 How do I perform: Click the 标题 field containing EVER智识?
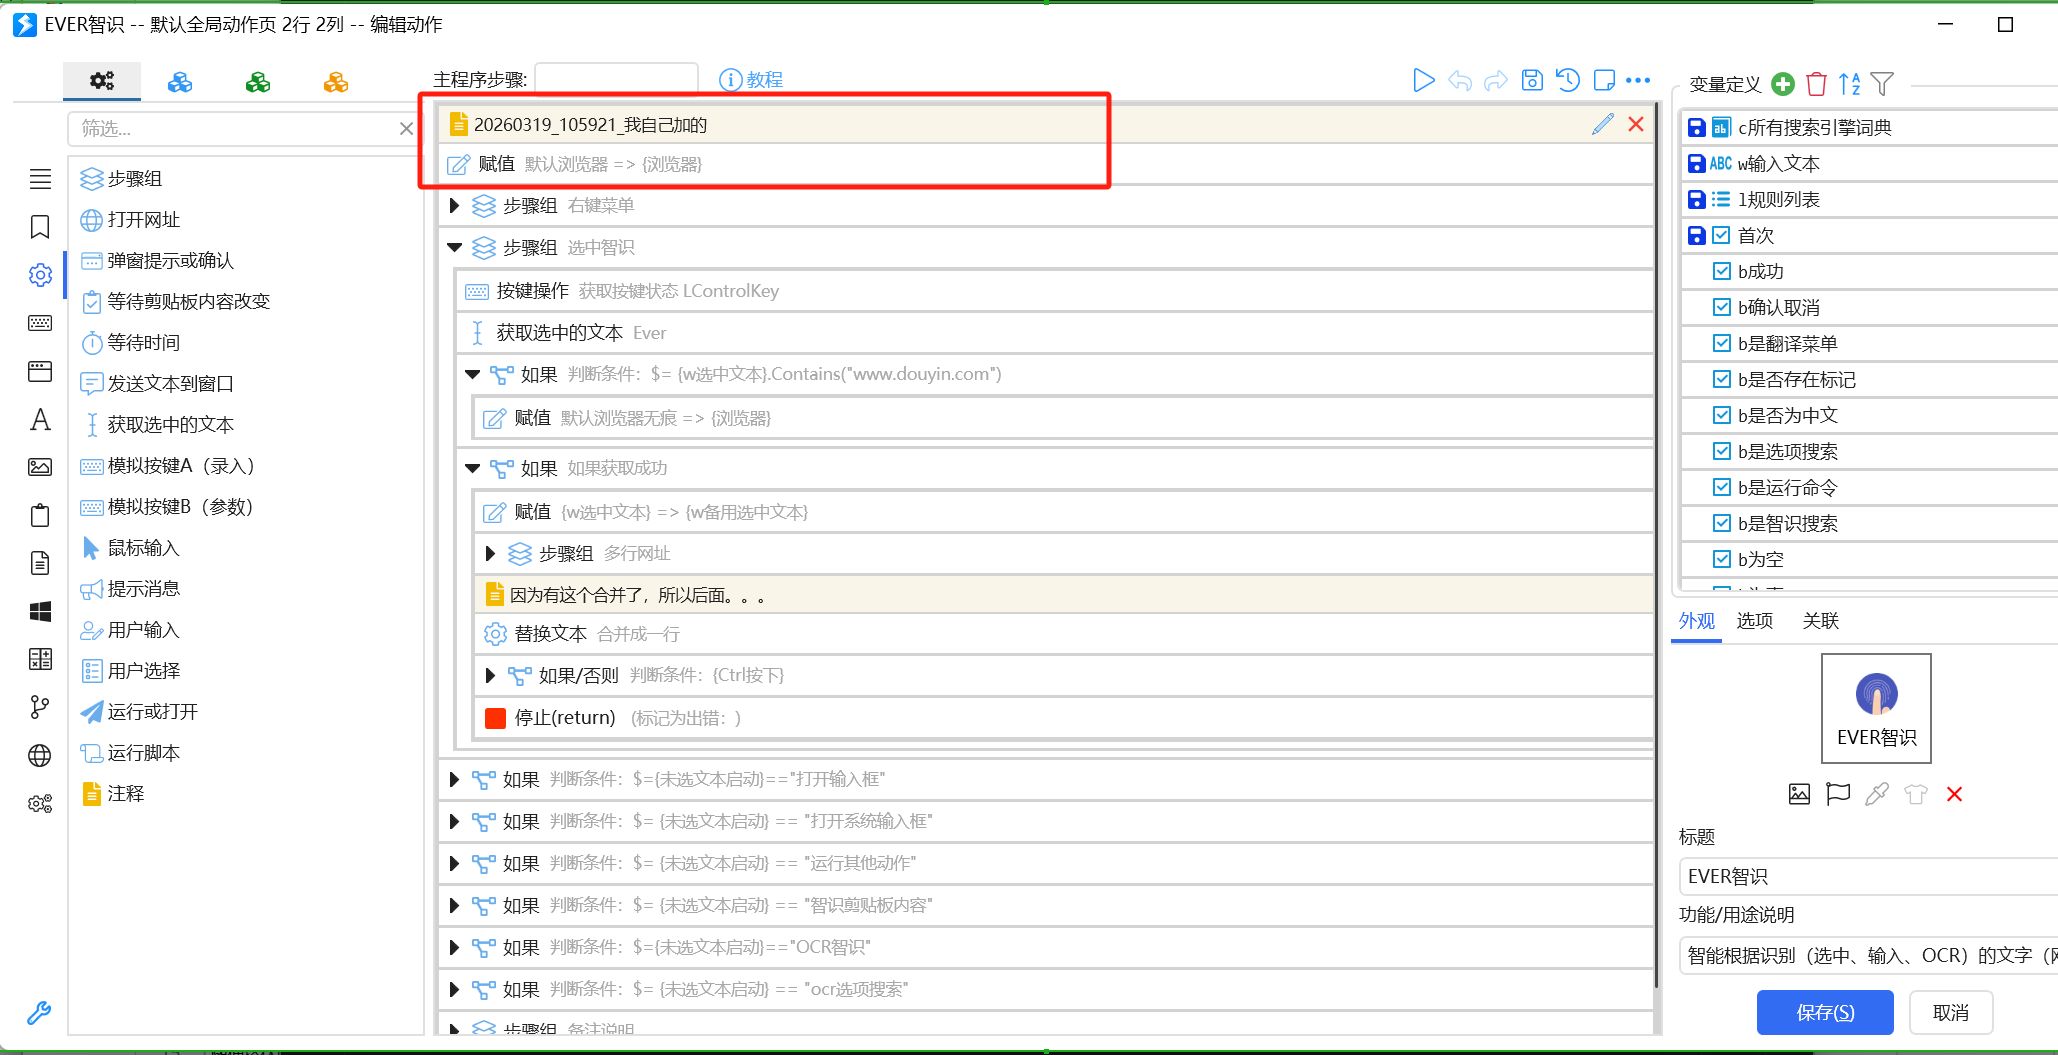pos(1868,876)
